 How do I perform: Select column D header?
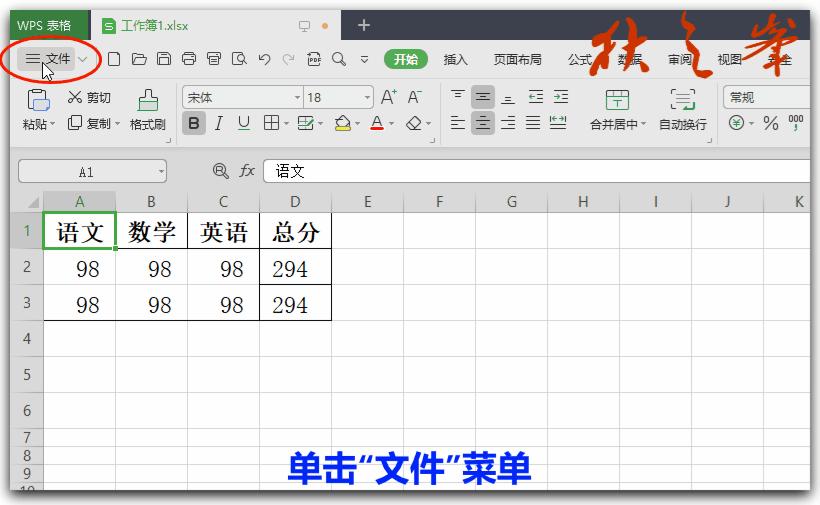(295, 202)
